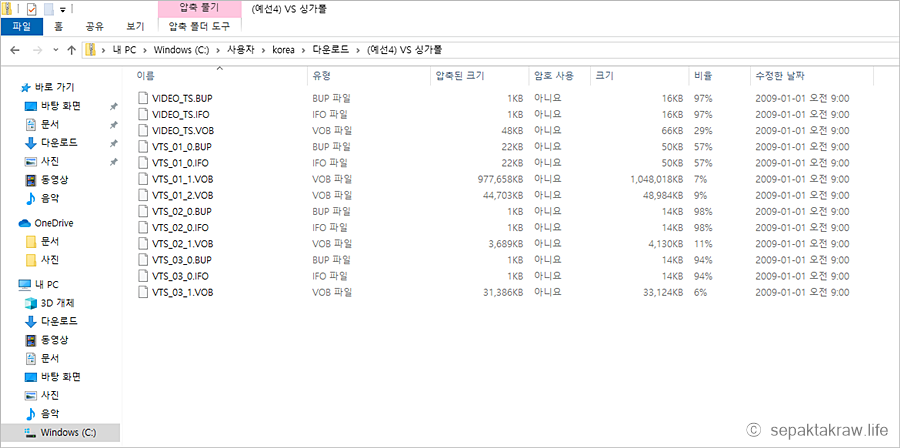Select 다운로드 in the address breadcrumb

[331, 50]
